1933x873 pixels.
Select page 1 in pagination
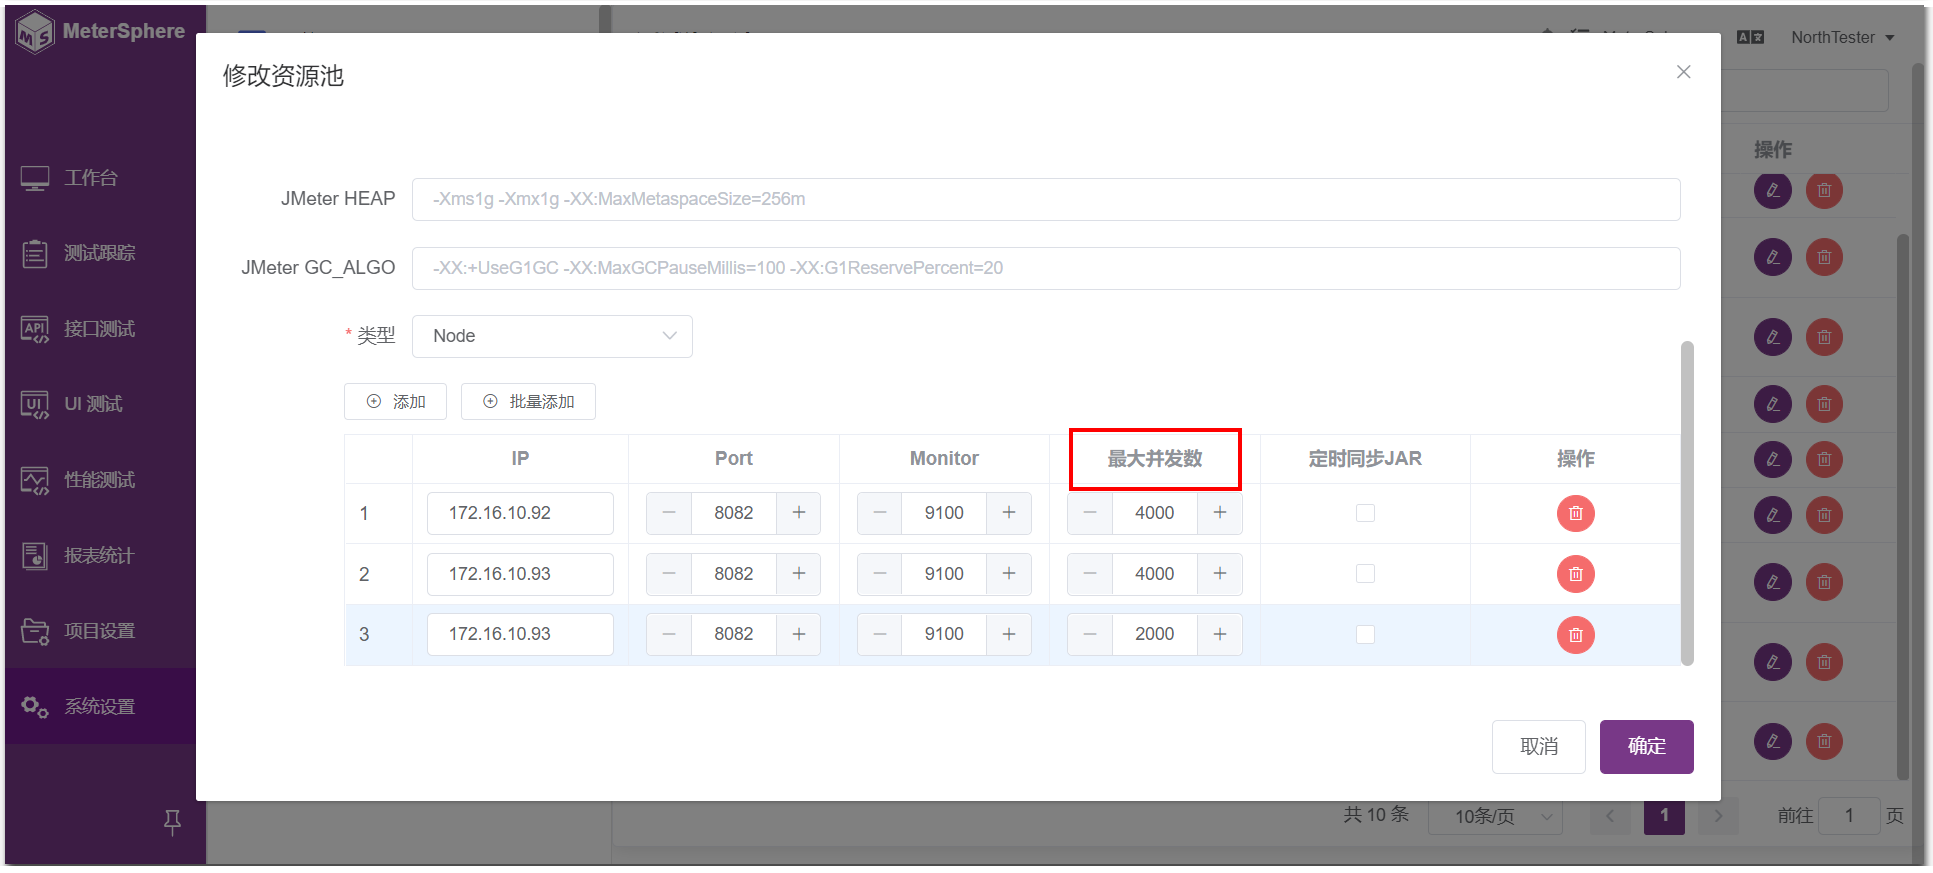(1664, 815)
